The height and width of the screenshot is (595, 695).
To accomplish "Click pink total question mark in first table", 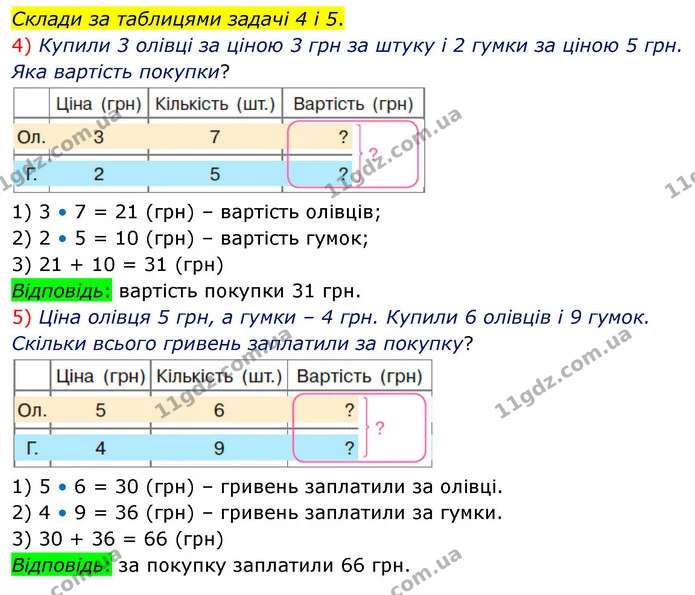I will (x=373, y=154).
